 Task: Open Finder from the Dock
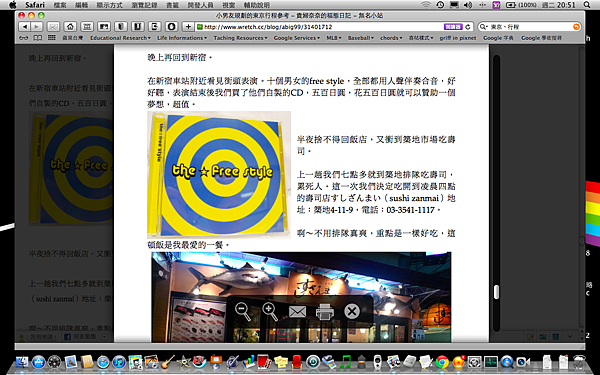22,362
